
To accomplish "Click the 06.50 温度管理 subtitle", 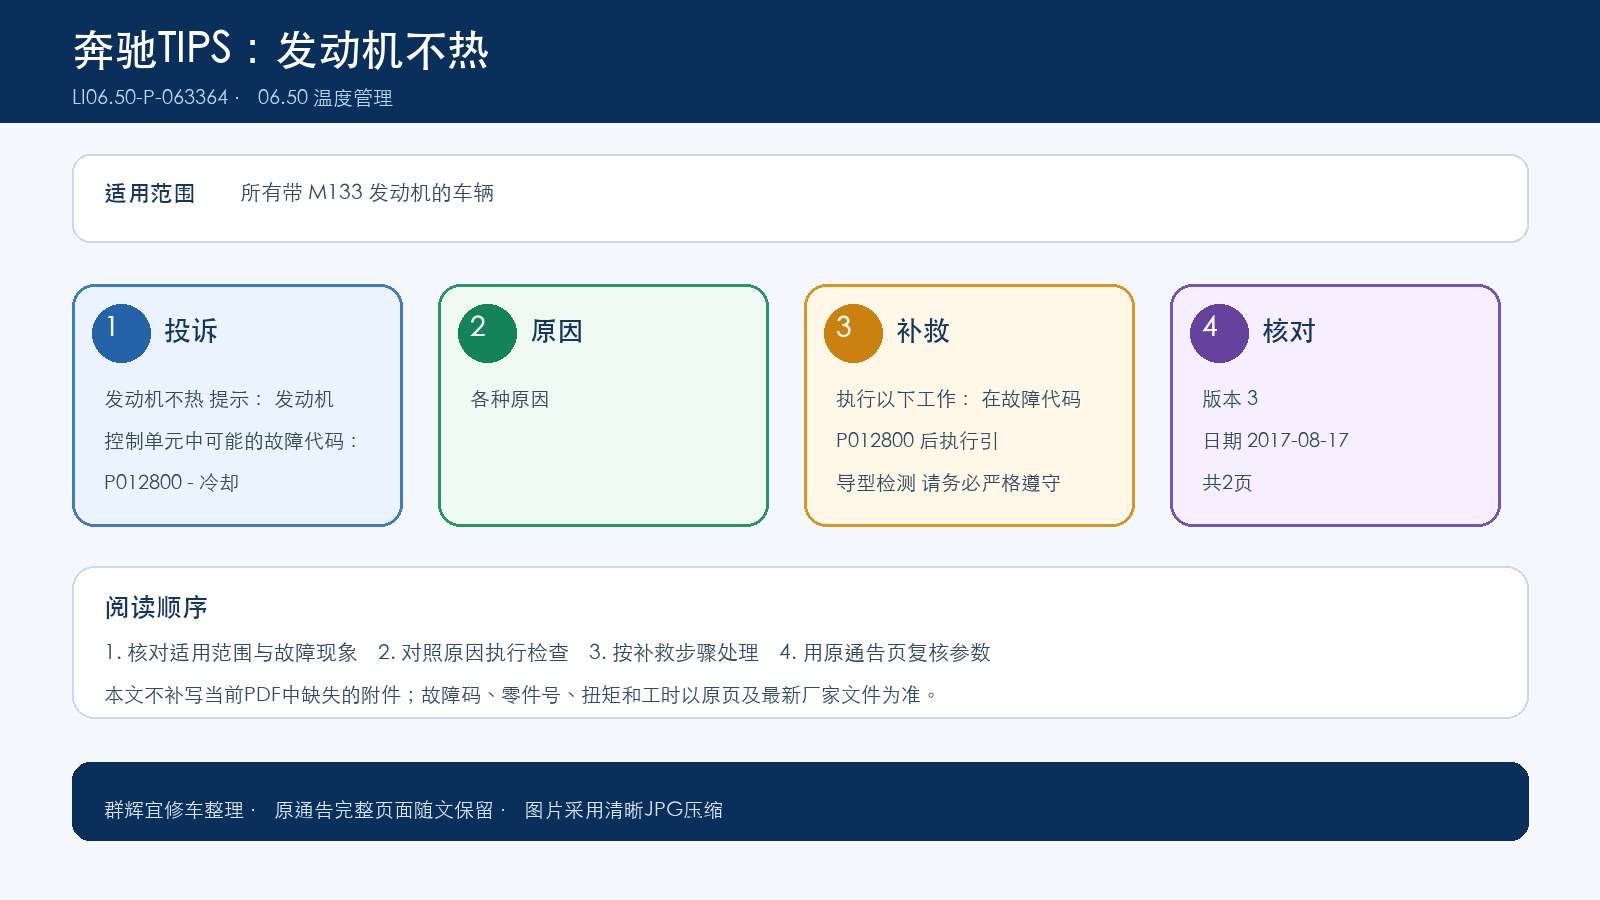I will click(325, 98).
